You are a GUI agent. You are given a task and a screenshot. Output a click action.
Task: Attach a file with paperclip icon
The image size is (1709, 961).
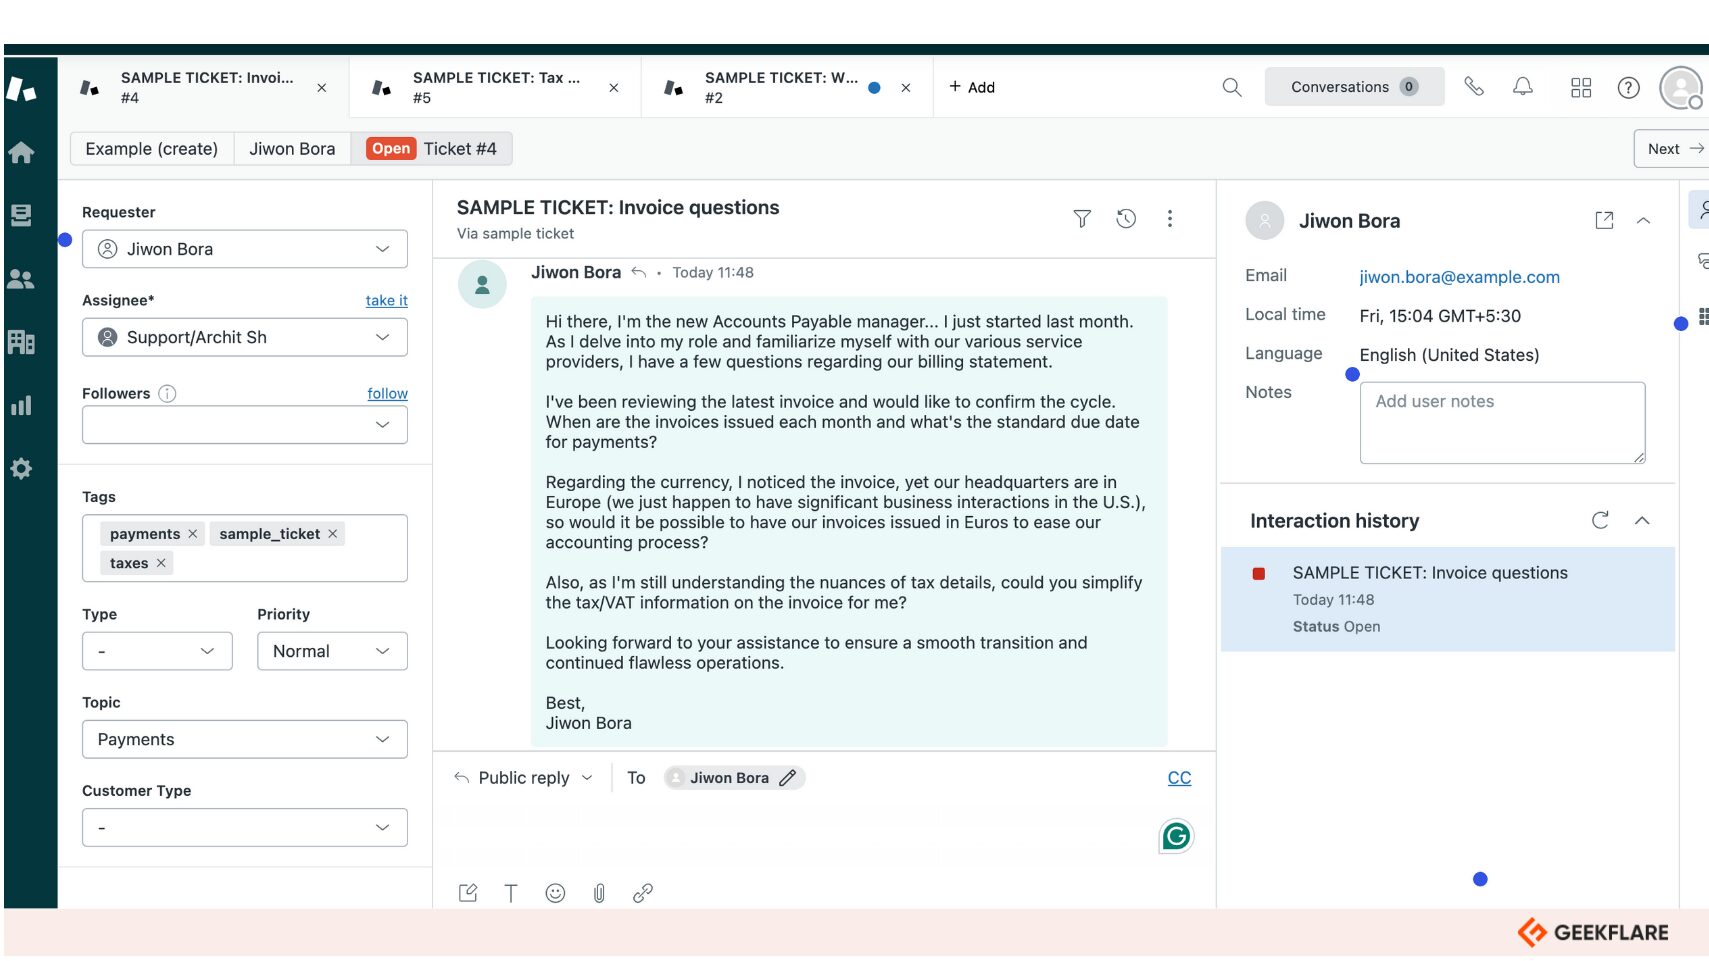[599, 893]
